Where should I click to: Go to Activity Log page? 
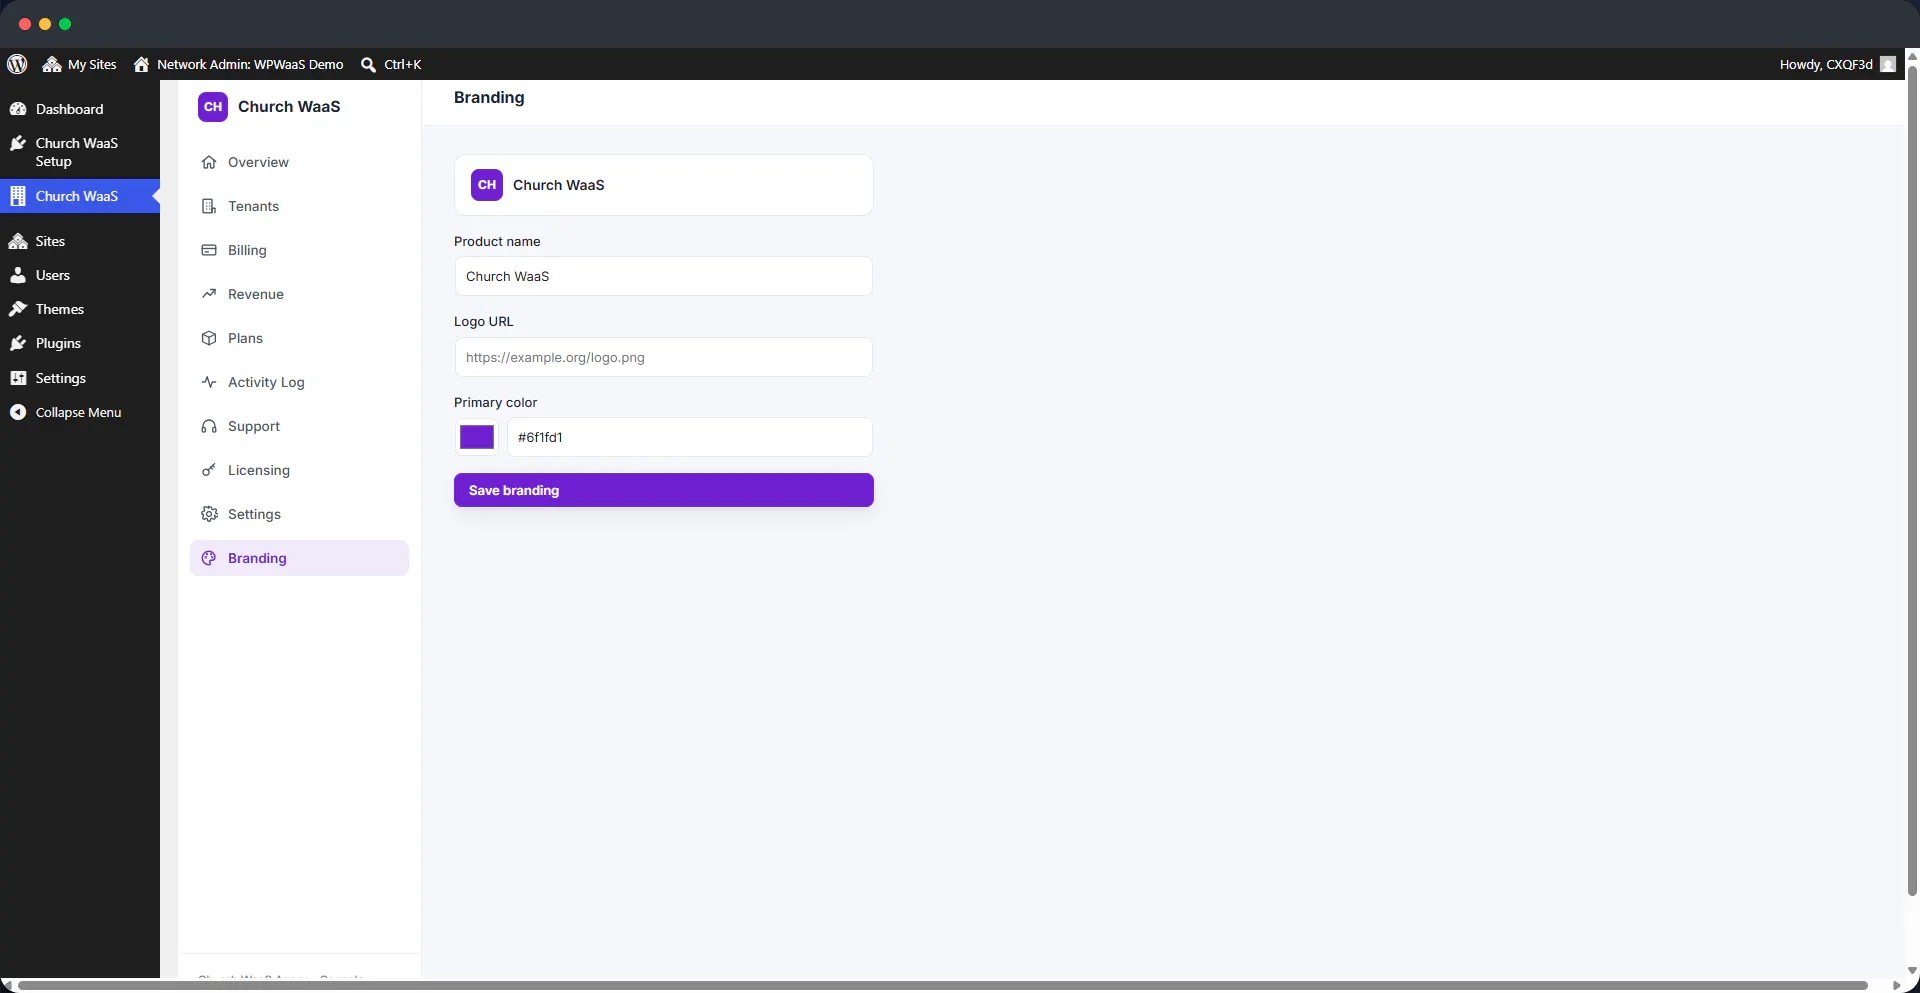pyautogui.click(x=299, y=382)
